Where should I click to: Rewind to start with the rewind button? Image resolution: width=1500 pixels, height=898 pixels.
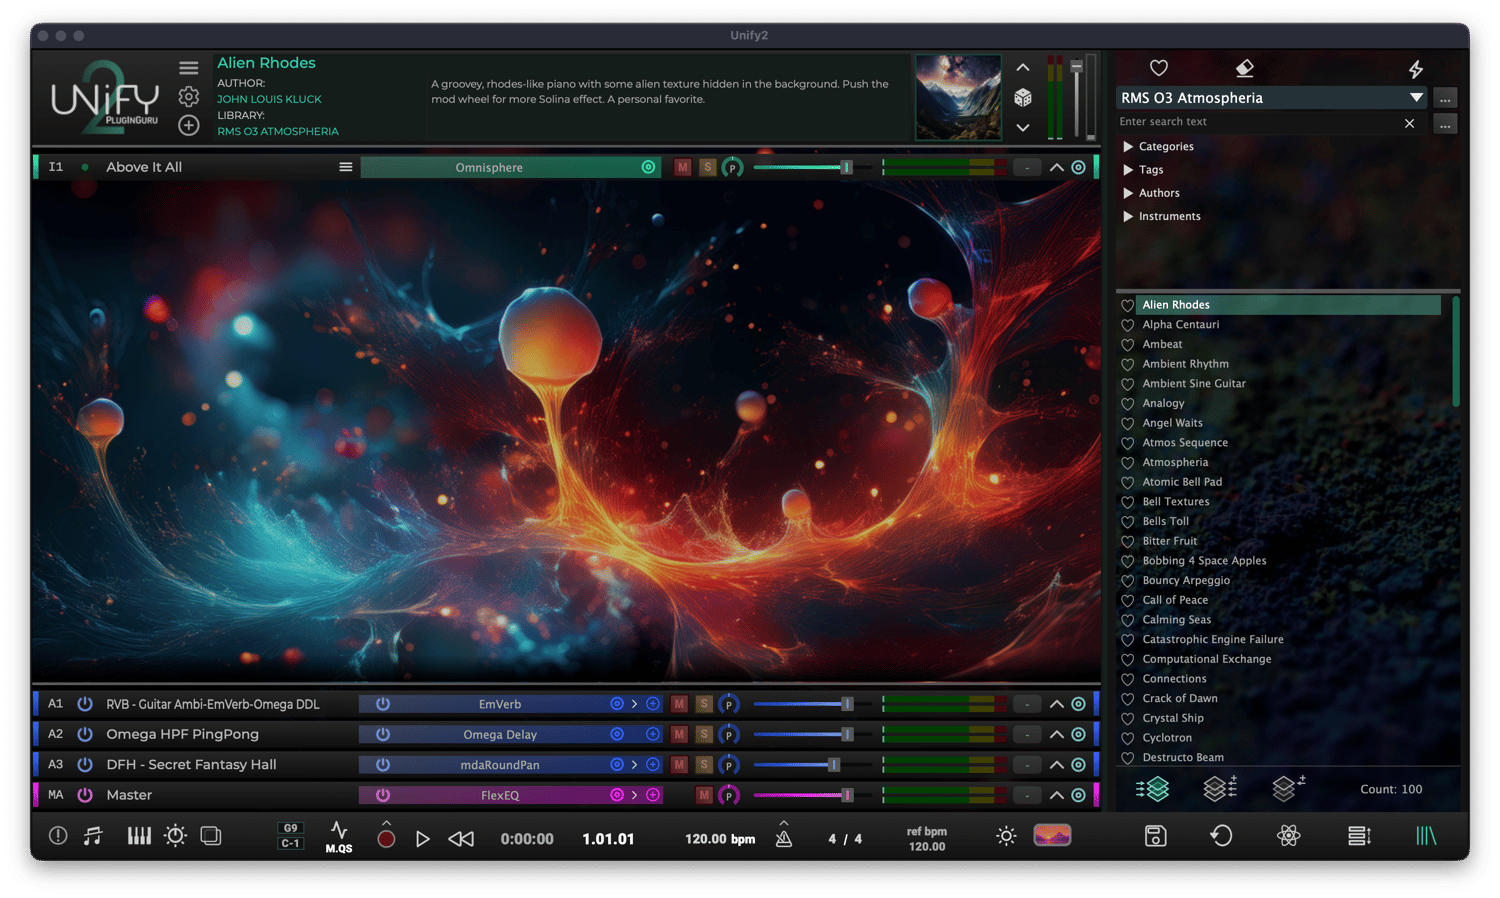click(x=461, y=839)
